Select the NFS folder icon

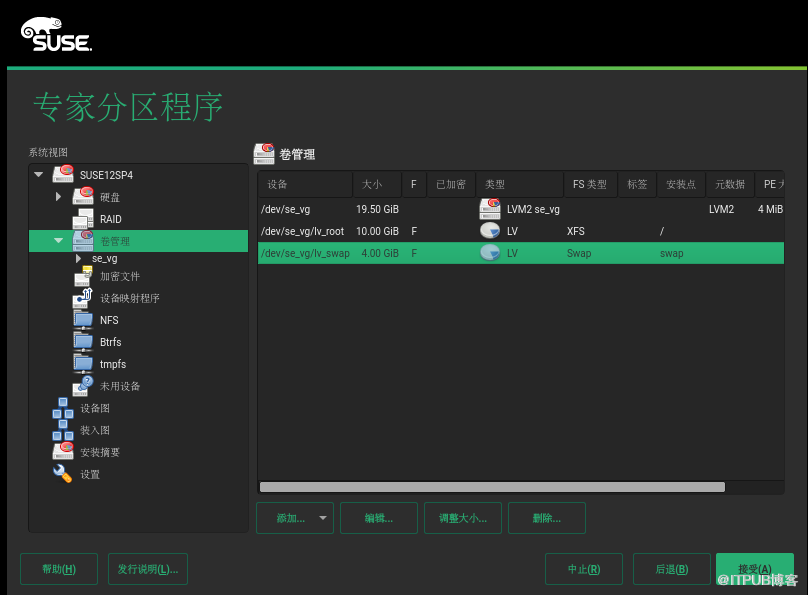click(83, 320)
